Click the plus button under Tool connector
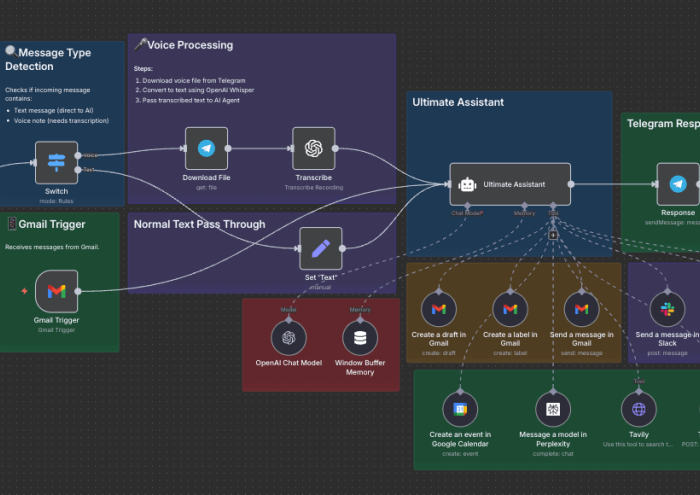 [553, 235]
